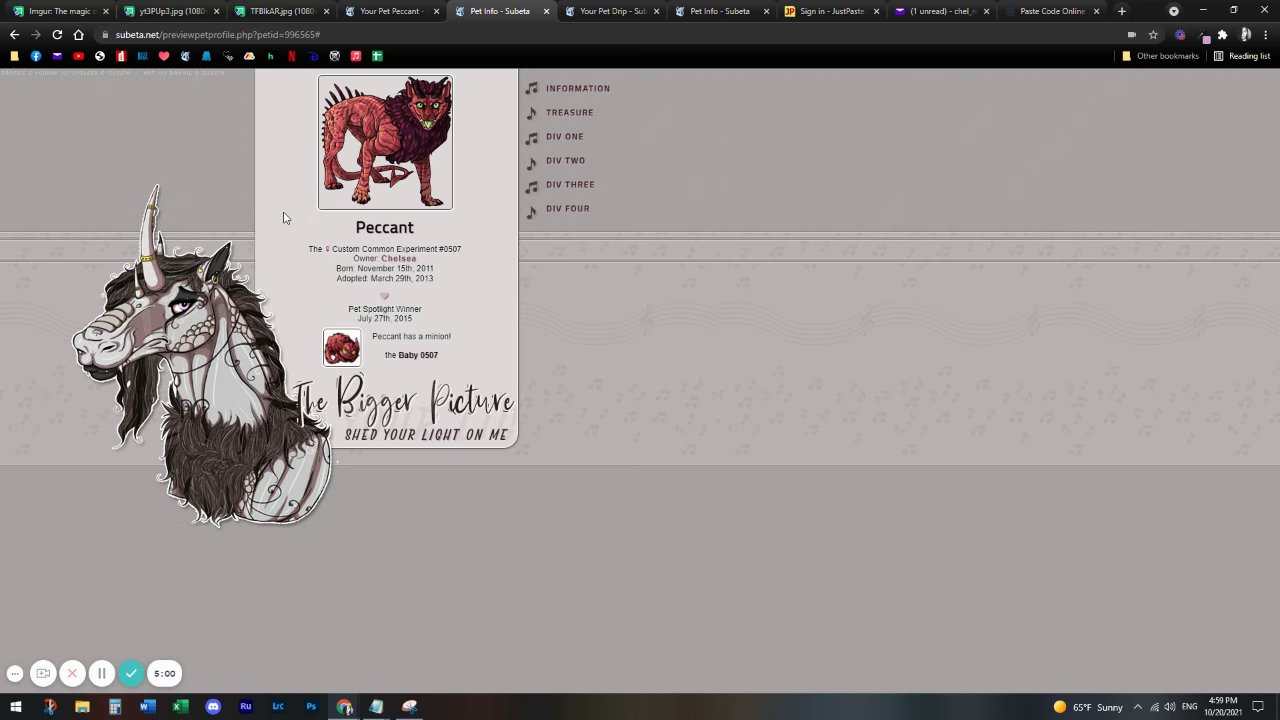Viewport: 1280px width, 720px height.
Task: Go back to the previous page
Action: point(14,35)
